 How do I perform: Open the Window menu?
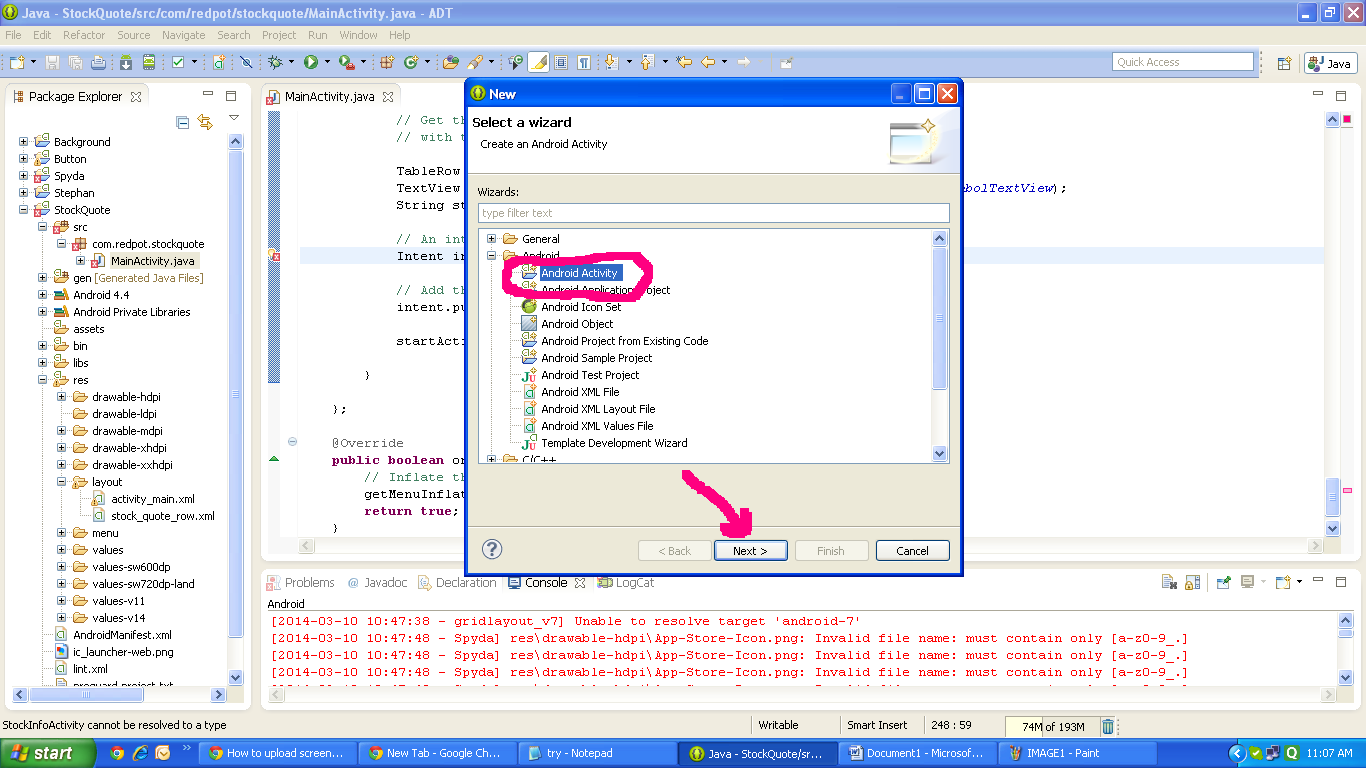pos(358,35)
